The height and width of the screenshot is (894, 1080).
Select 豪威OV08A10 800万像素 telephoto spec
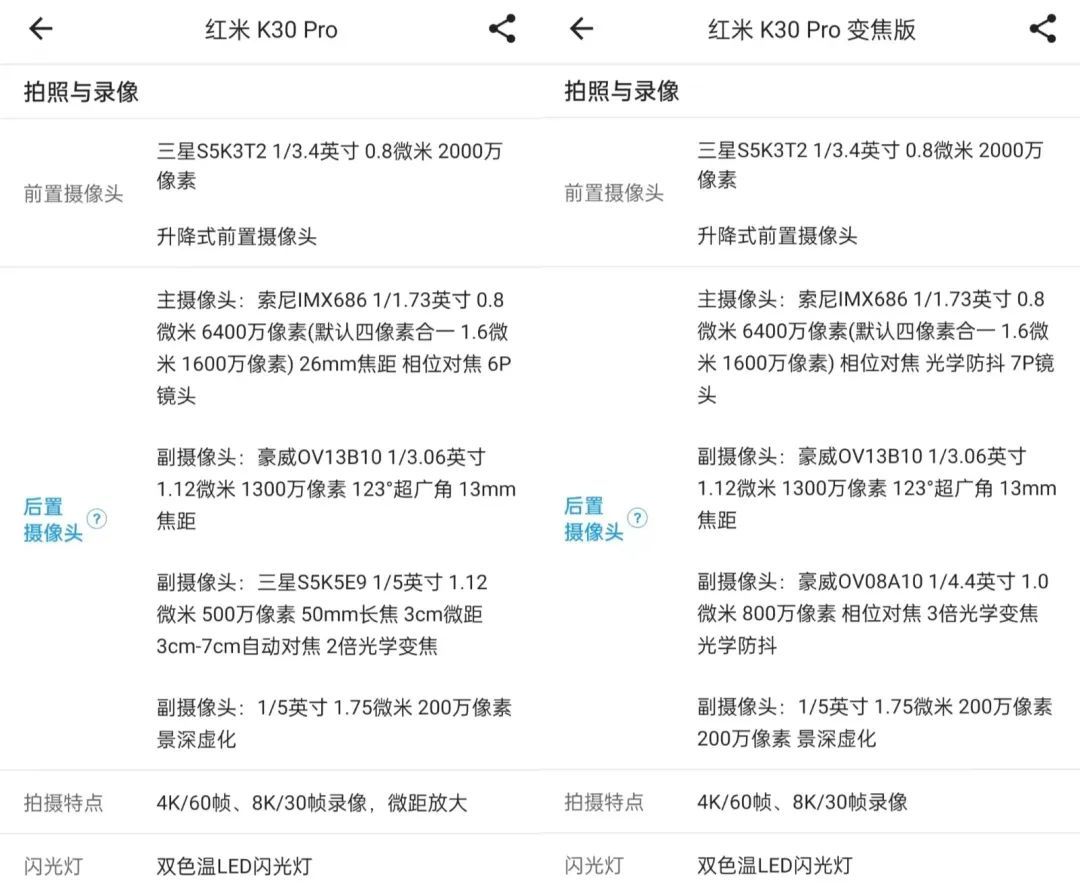(873, 614)
